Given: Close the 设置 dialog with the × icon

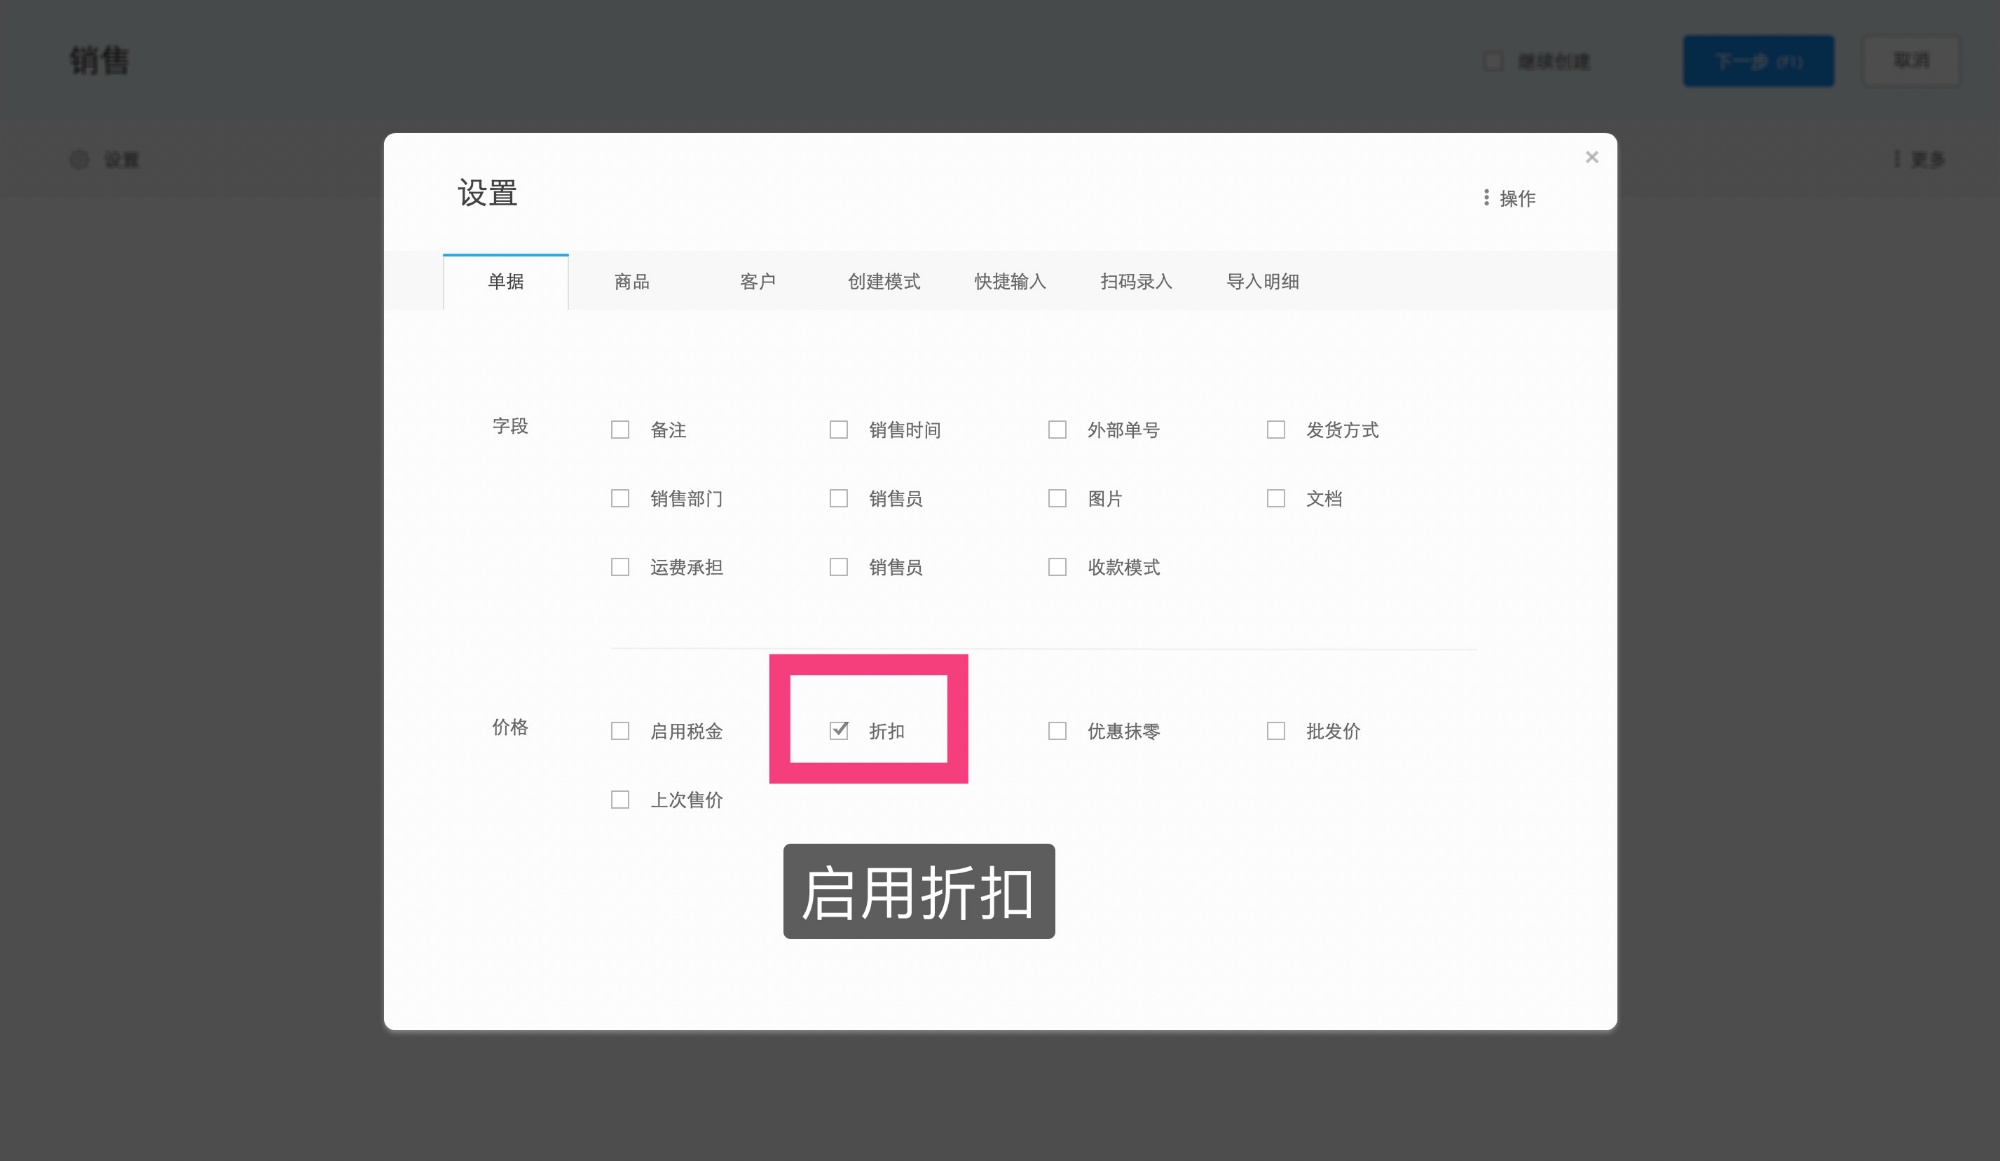Looking at the screenshot, I should point(1591,157).
